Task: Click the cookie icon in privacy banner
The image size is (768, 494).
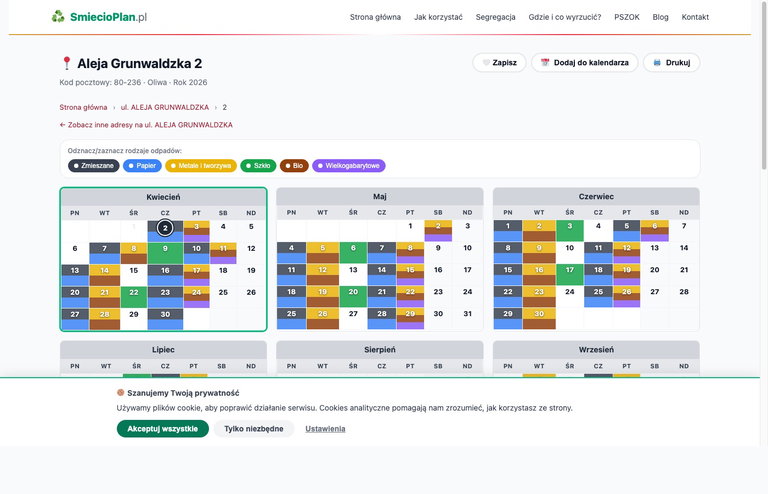Action: coord(121,393)
